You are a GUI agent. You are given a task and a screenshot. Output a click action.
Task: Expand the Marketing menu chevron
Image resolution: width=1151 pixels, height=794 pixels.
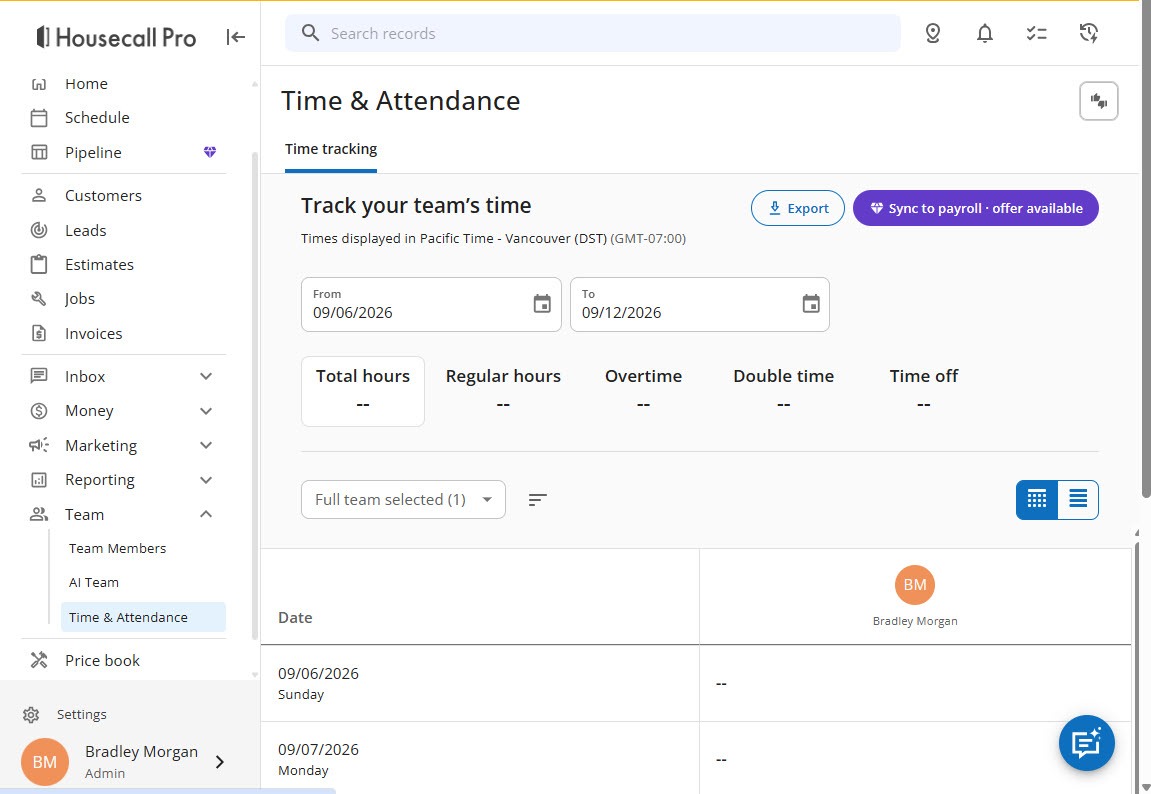pos(206,445)
